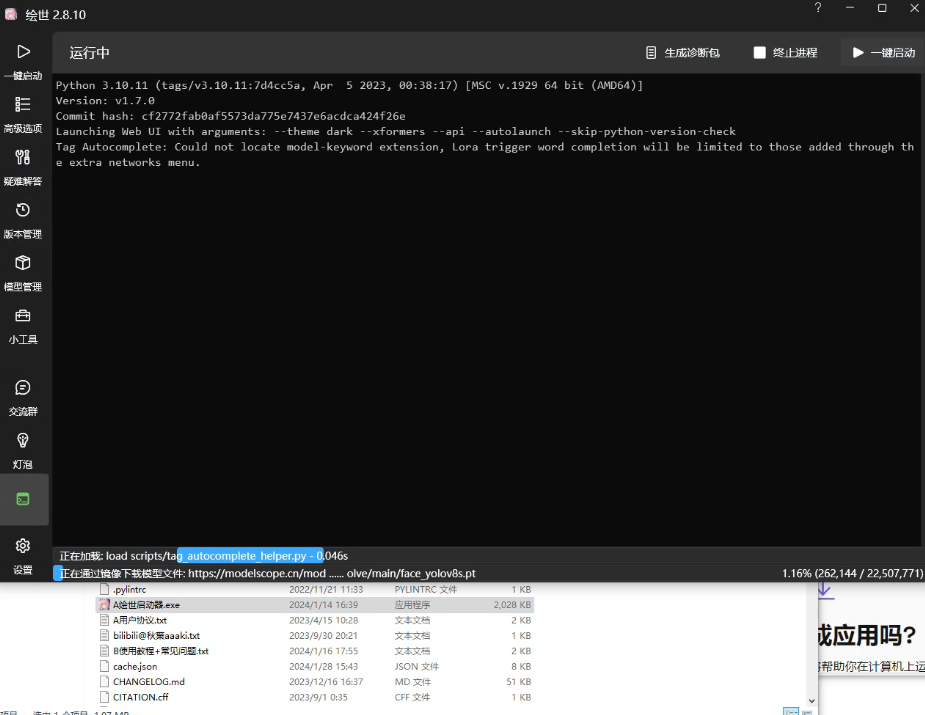
Task: Open 设置 settings gear in sidebar
Action: (x=23, y=556)
